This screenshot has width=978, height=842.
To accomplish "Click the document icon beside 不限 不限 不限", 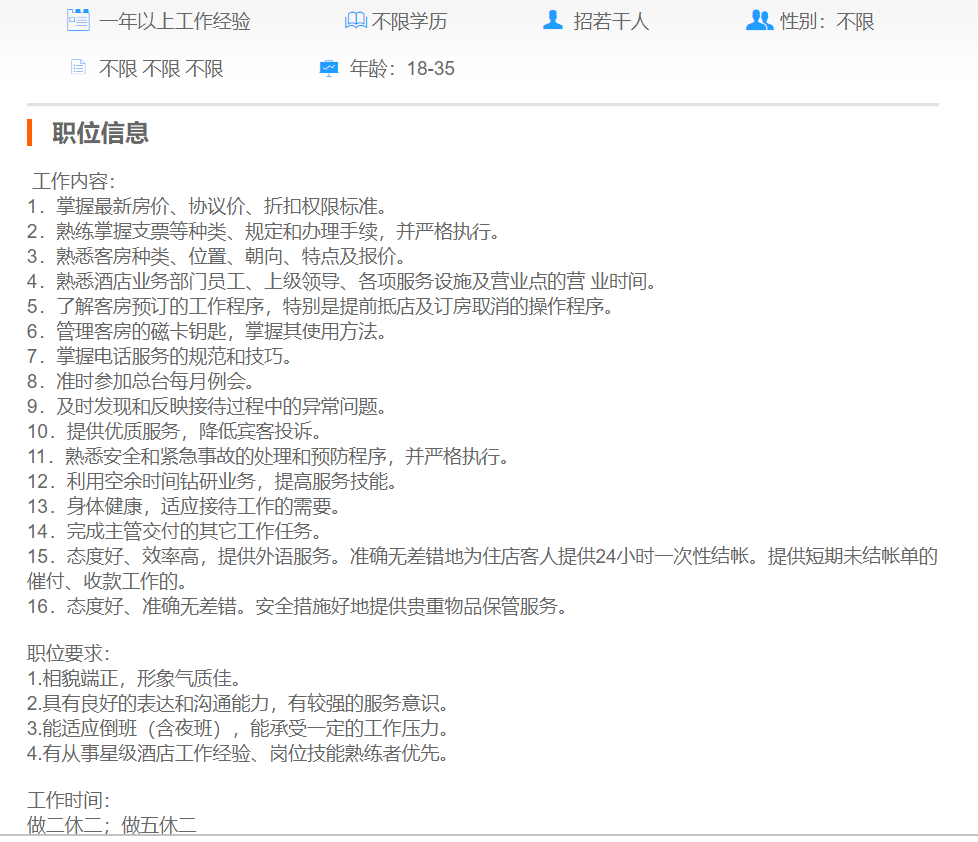I will tap(78, 68).
